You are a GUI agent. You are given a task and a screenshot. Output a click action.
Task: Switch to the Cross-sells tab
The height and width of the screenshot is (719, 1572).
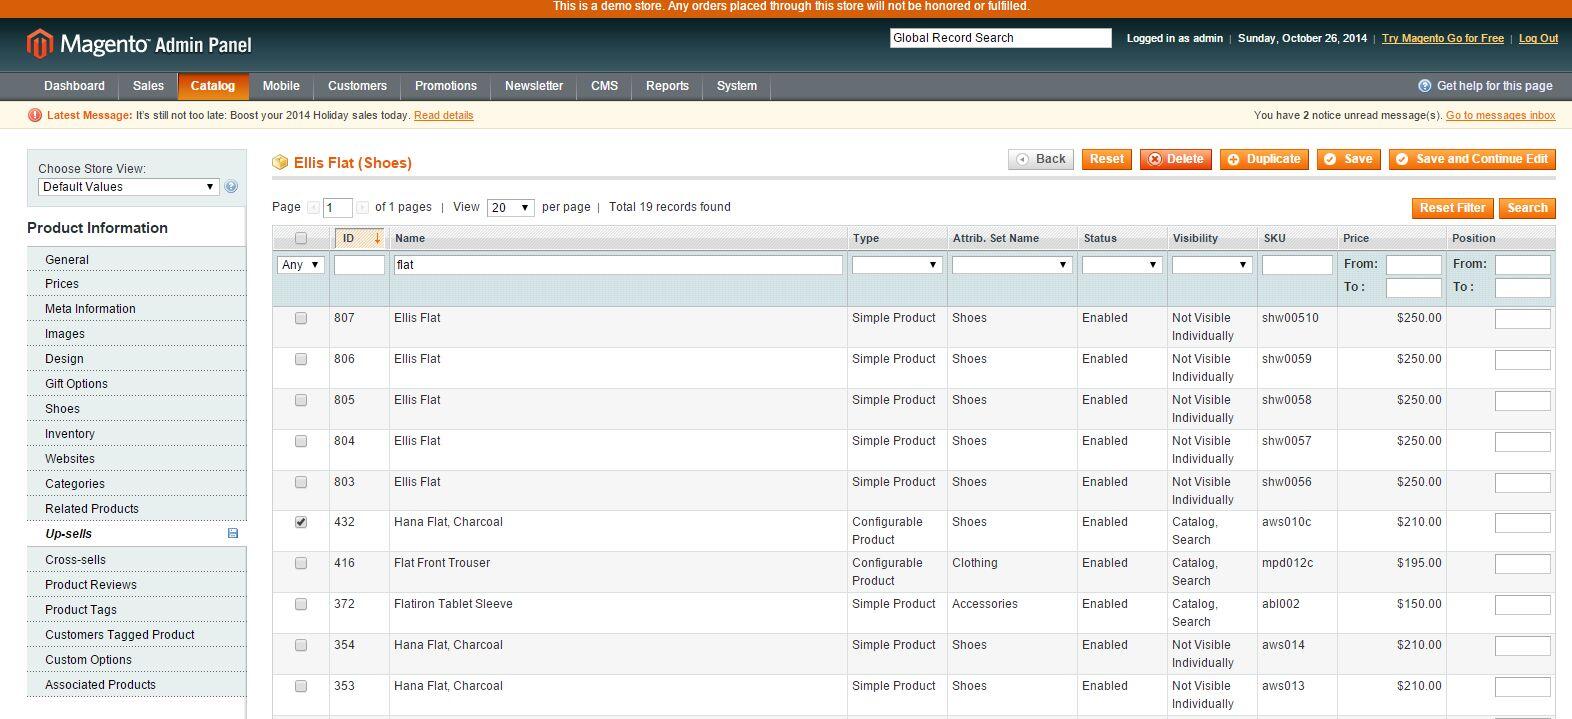136,560
